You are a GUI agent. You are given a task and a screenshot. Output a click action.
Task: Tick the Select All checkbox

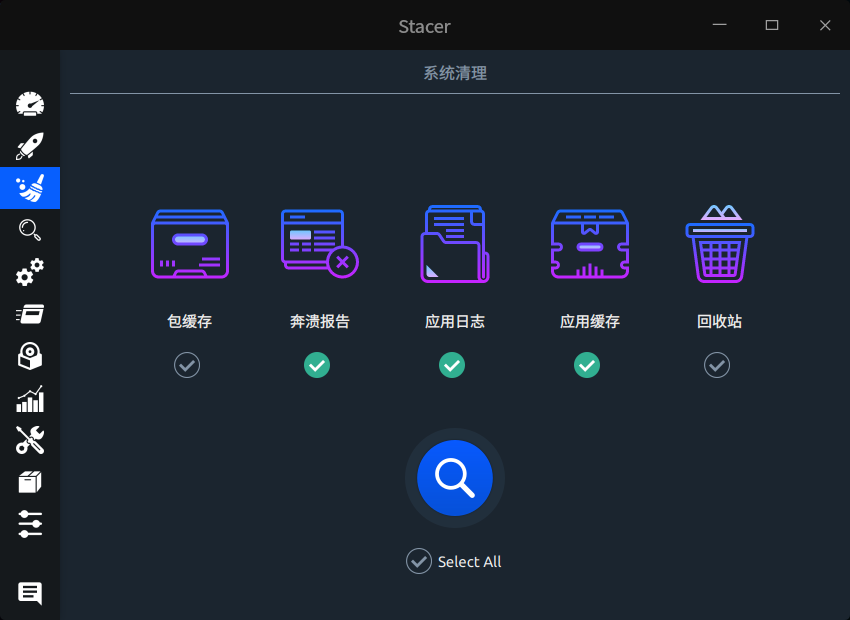pyautogui.click(x=419, y=562)
